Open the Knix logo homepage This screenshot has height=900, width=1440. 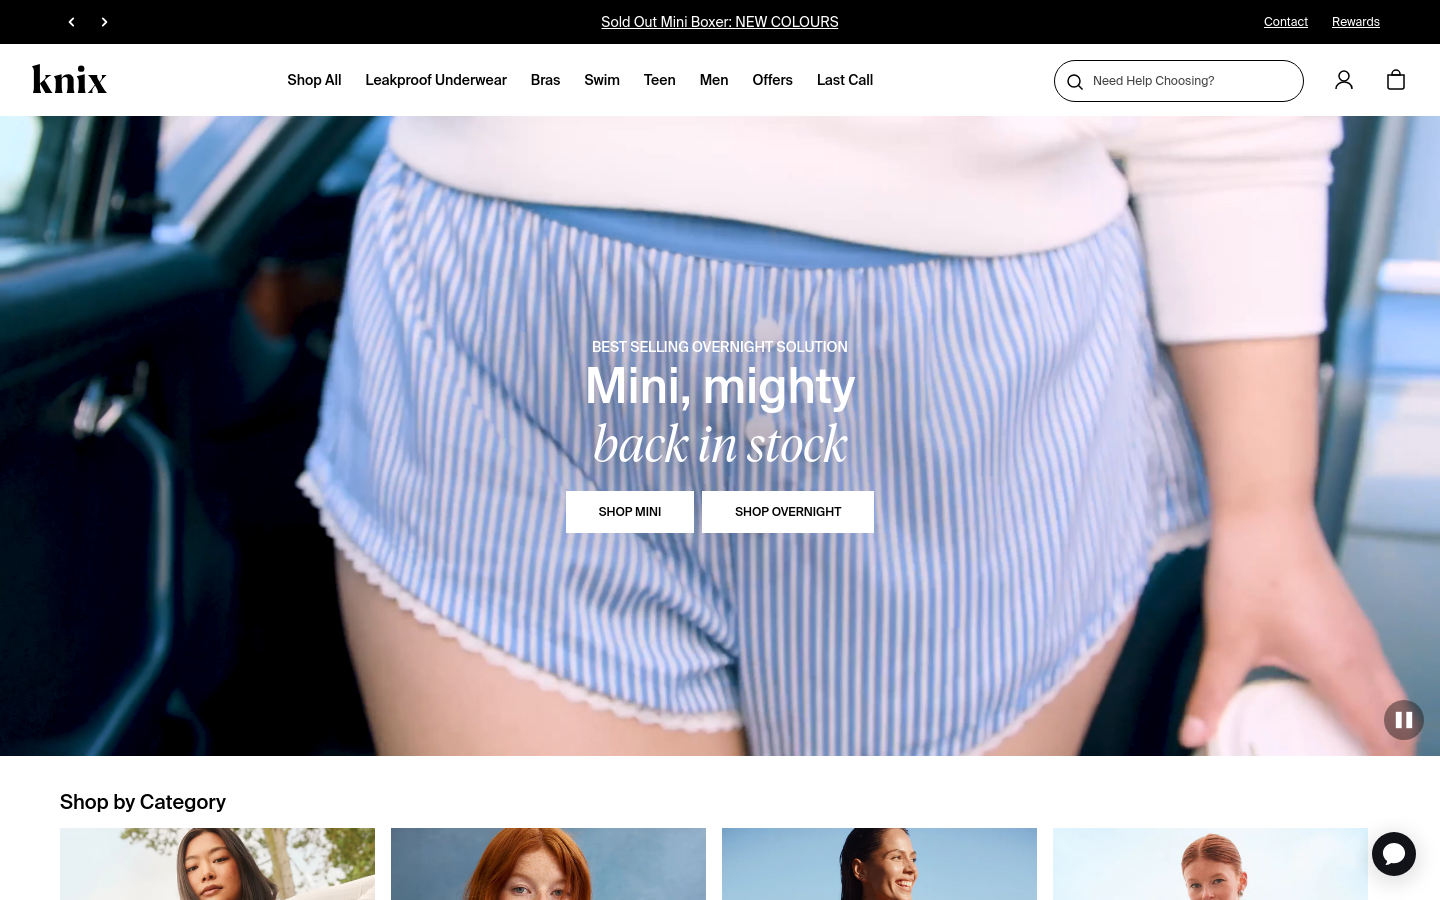pyautogui.click(x=69, y=79)
